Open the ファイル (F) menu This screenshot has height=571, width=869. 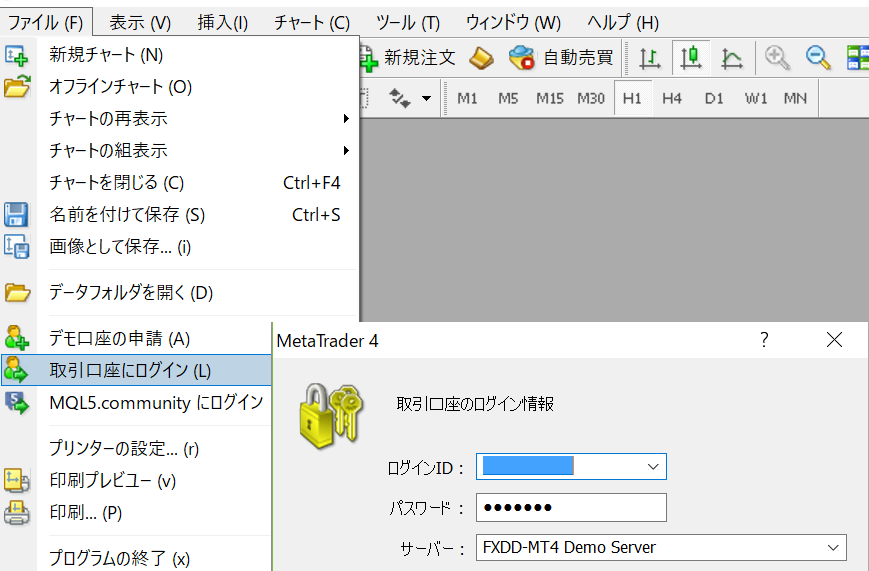coord(45,23)
